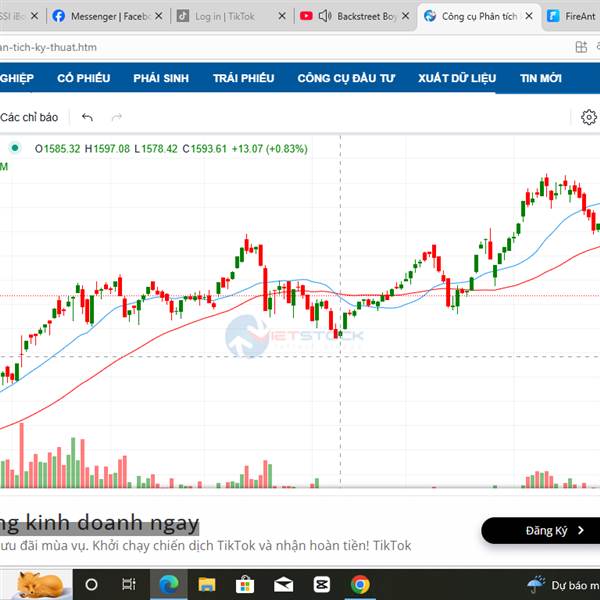Mute the Backstreet Boys tab speaker icon

click(325, 16)
